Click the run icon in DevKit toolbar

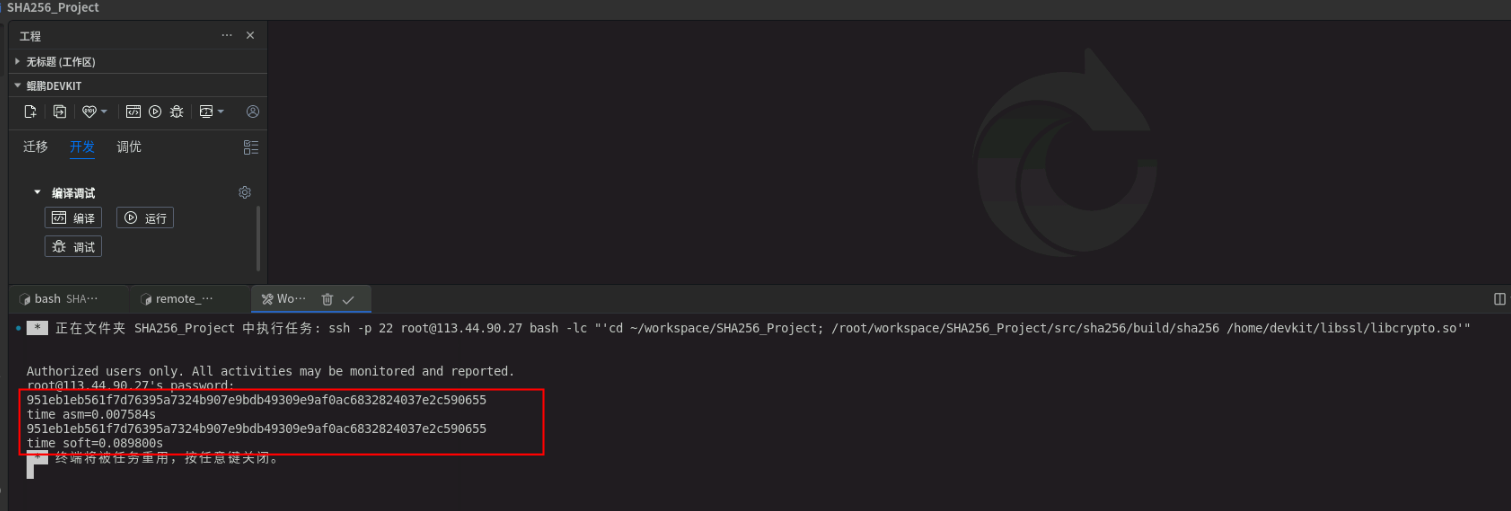tap(155, 112)
